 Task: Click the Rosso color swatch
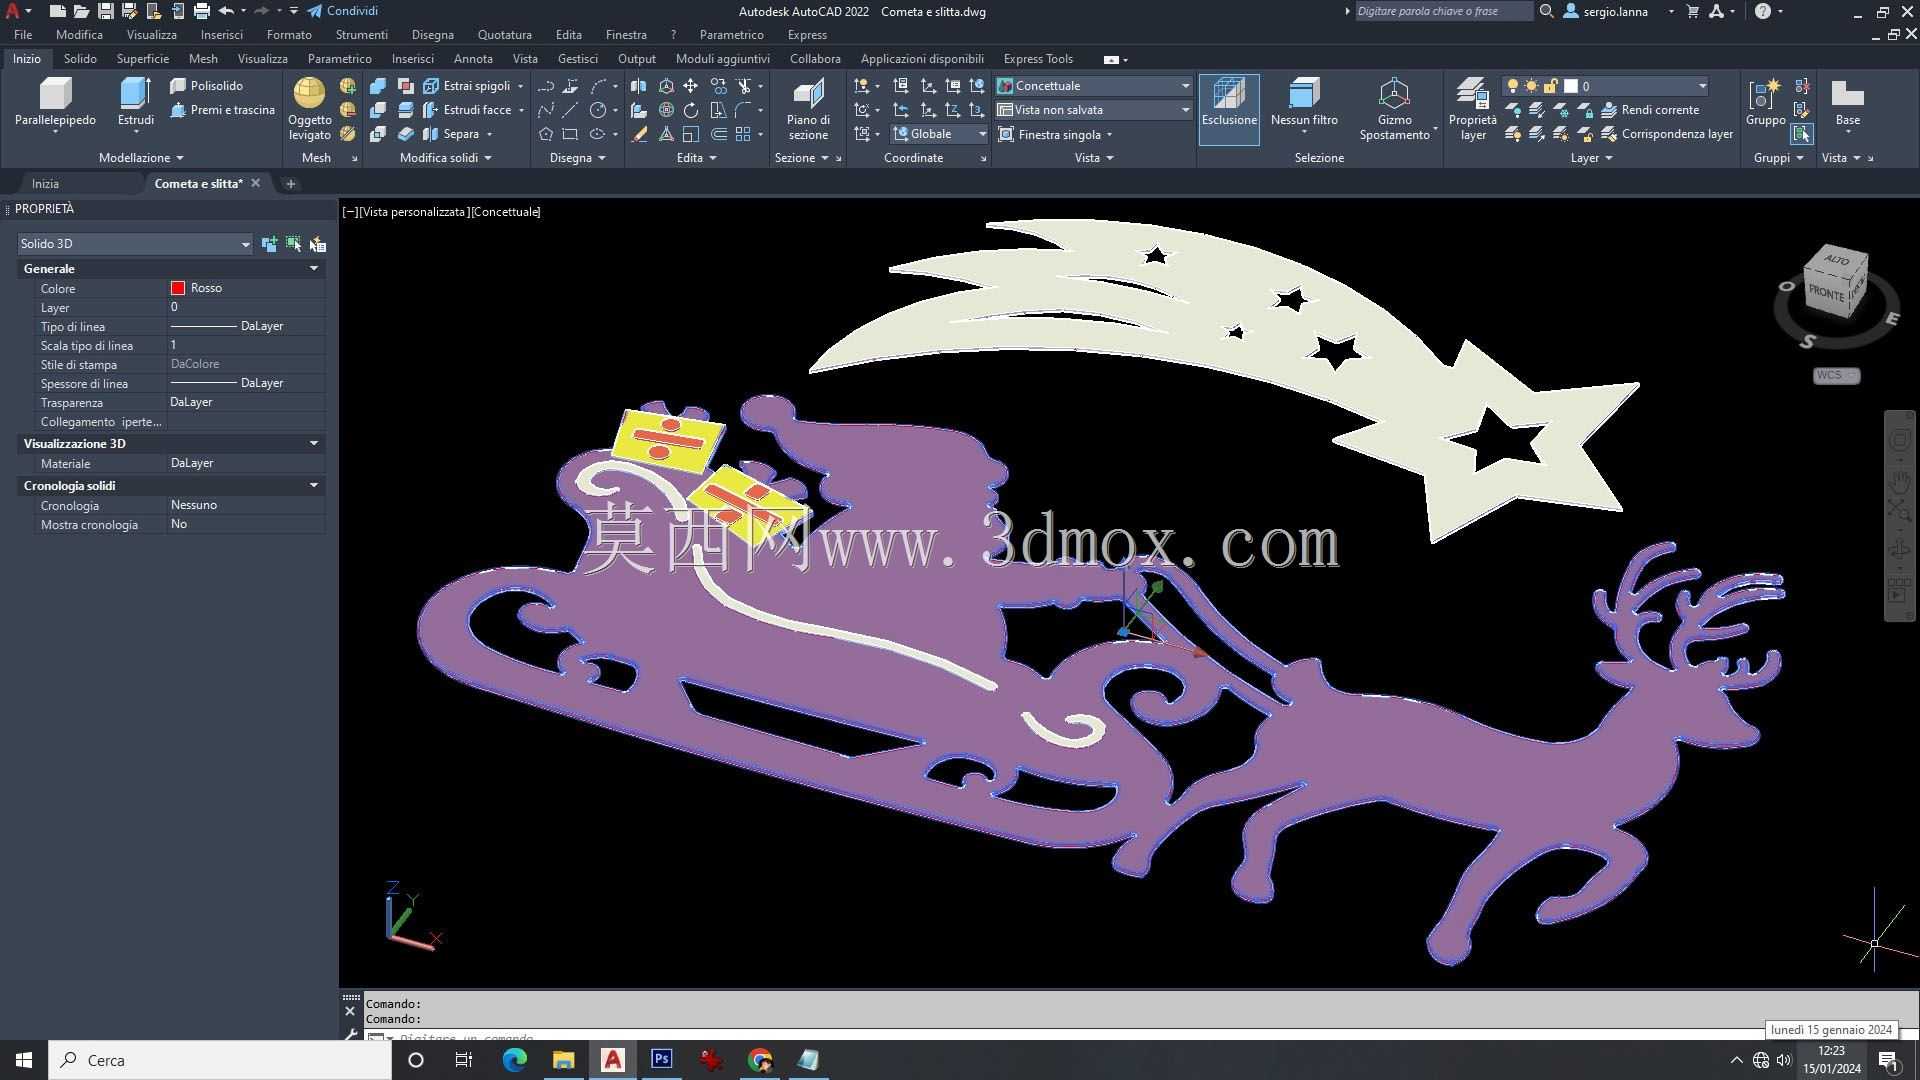coord(178,288)
